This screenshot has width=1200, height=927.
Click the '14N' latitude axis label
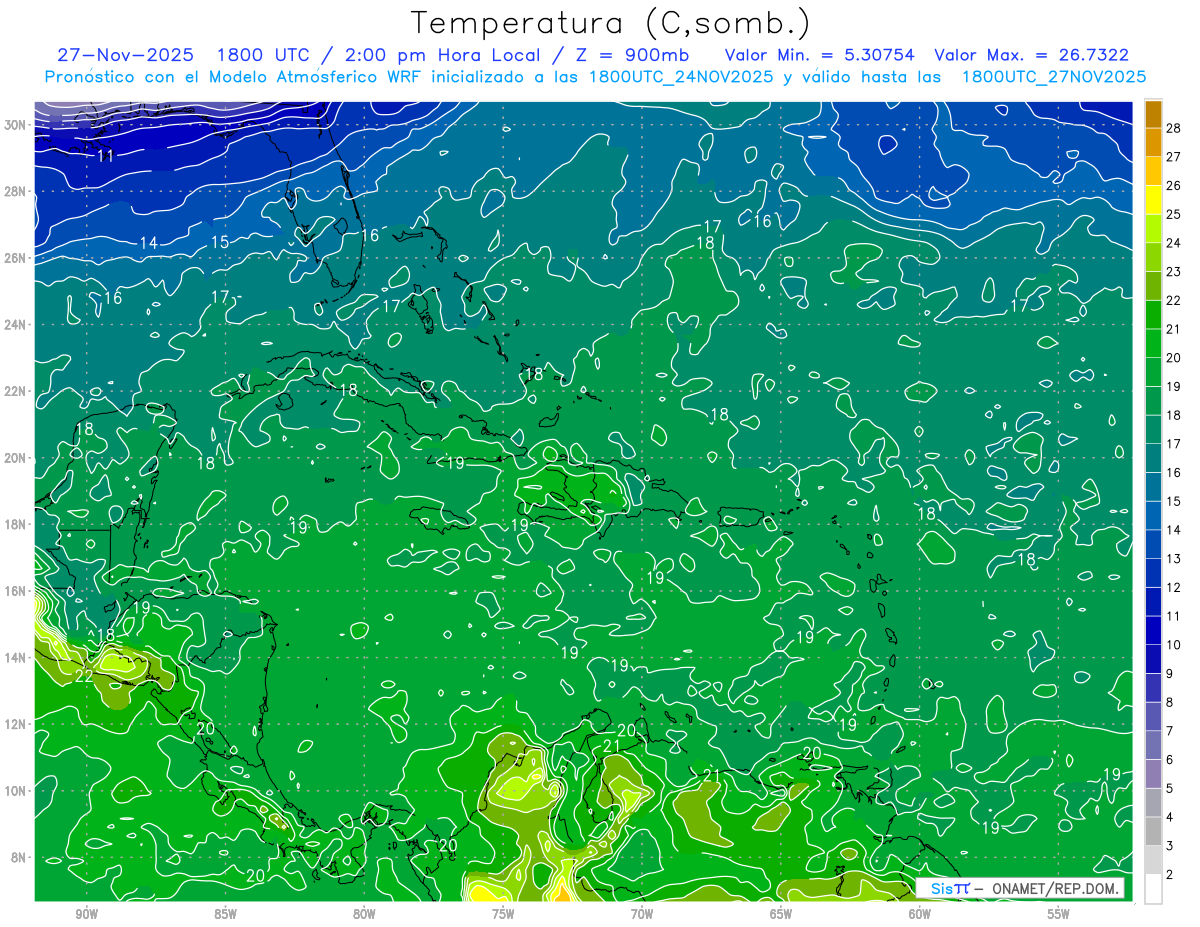coord(15,658)
